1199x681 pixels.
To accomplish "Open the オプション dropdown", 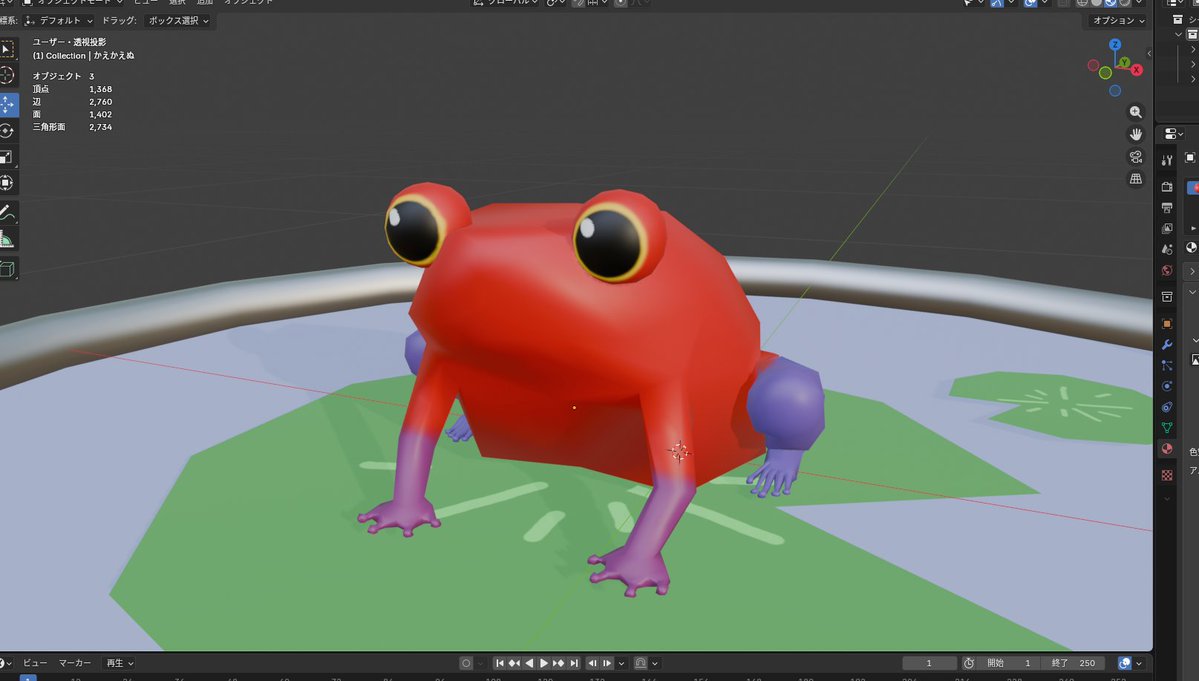I will [1119, 21].
